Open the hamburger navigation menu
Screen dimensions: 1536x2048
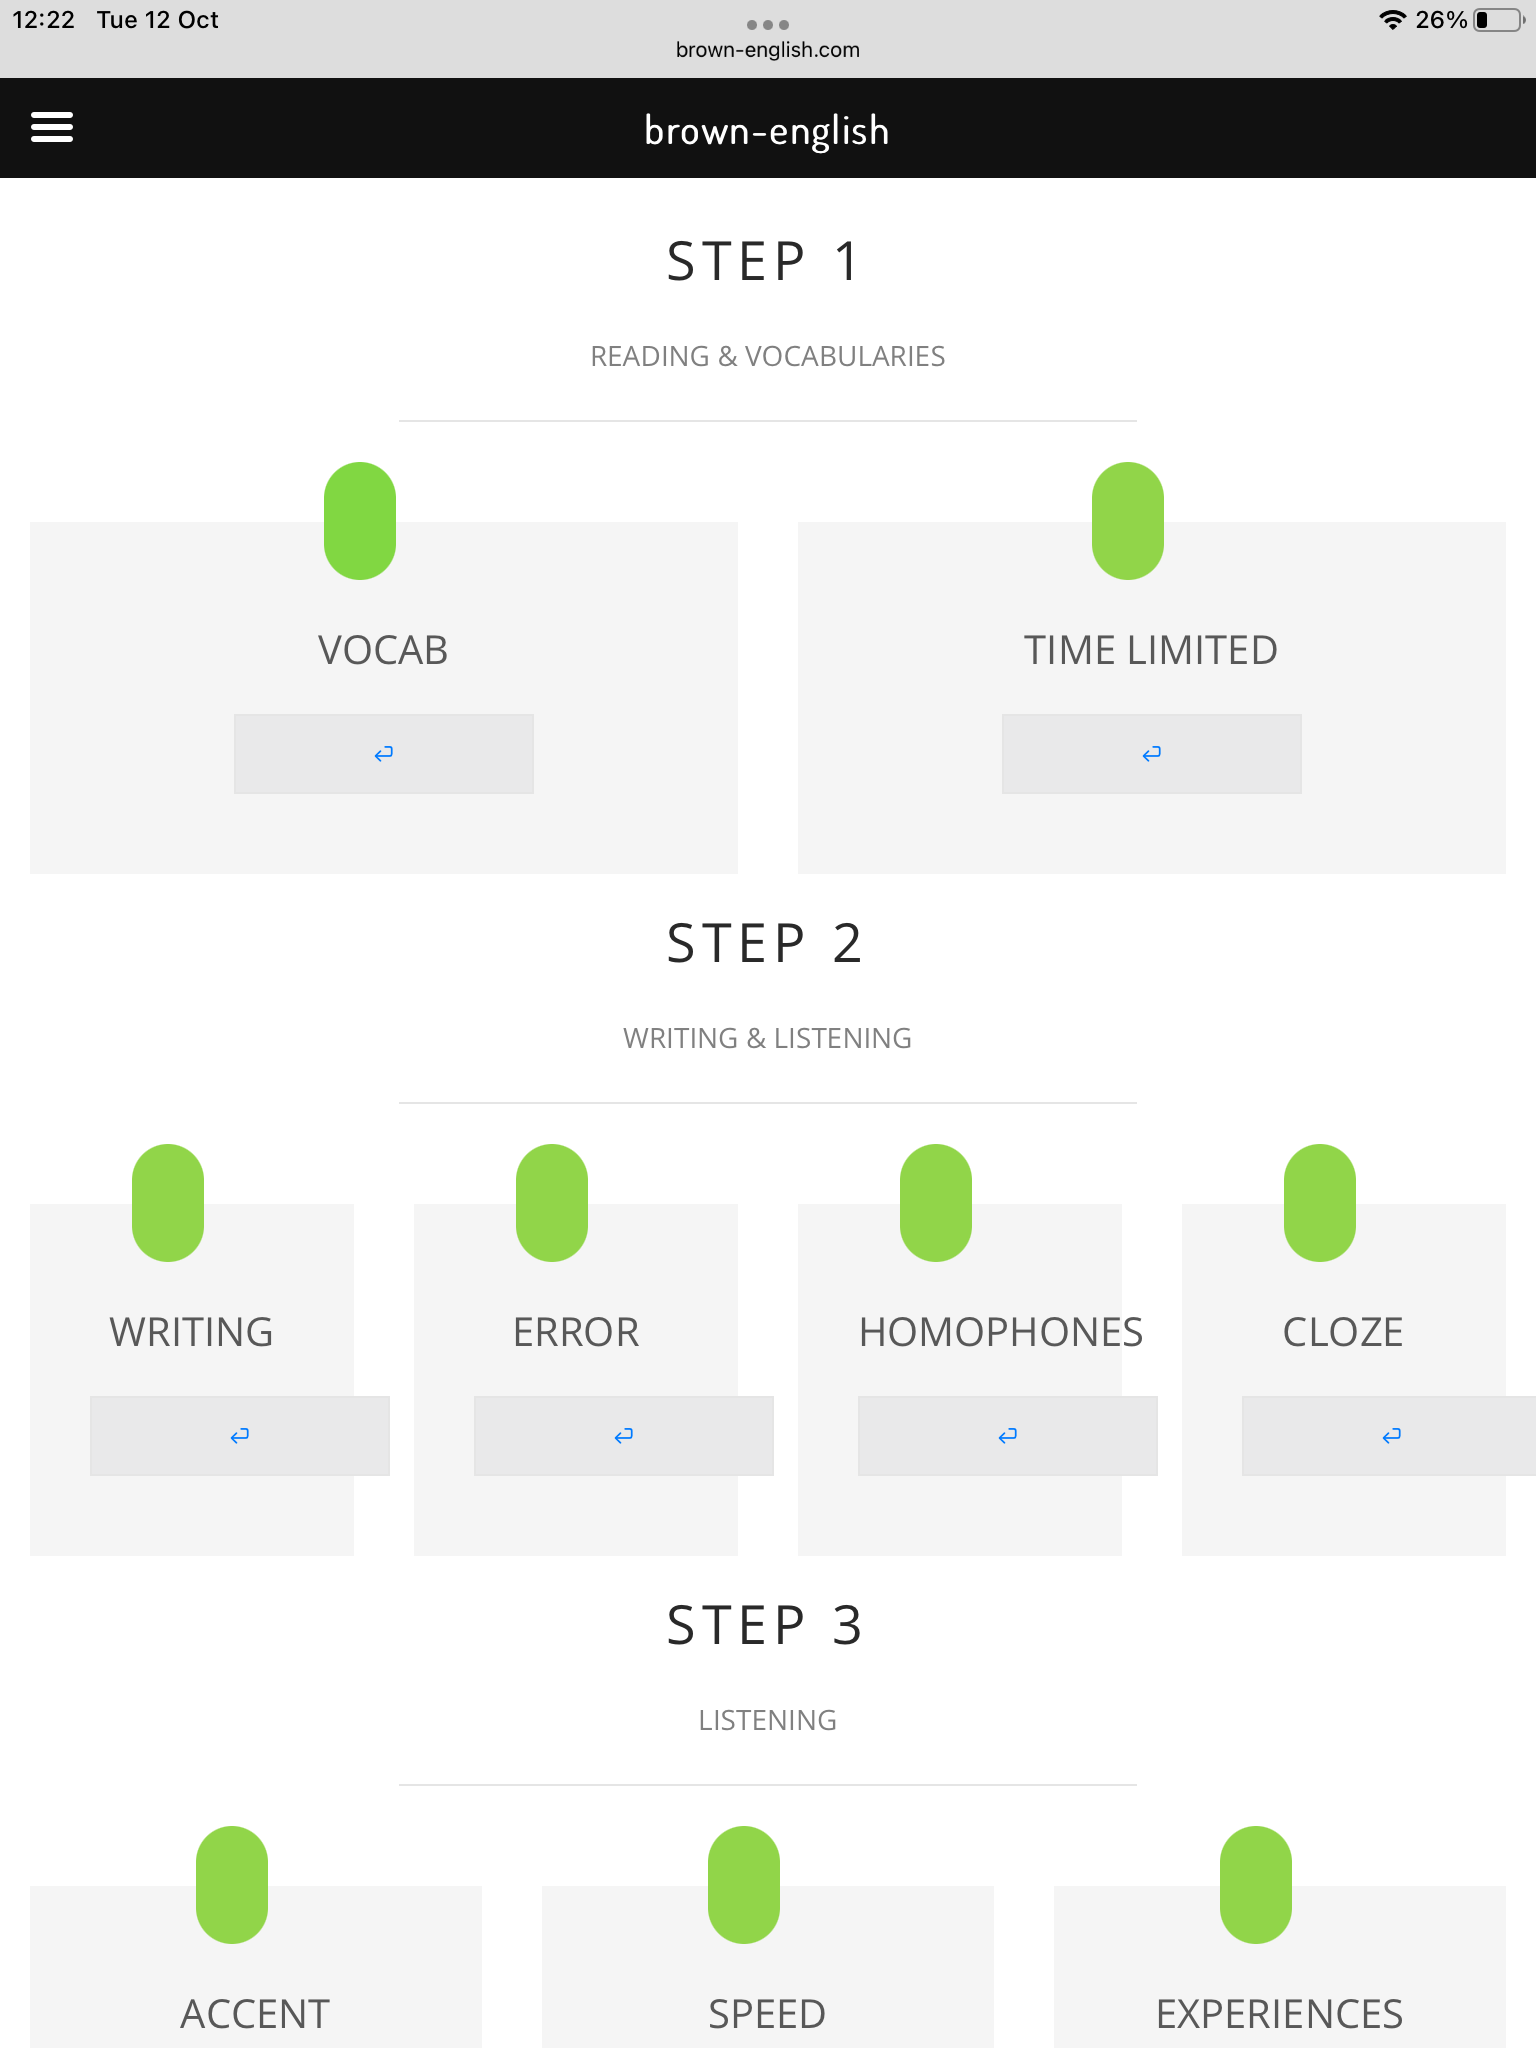[52, 127]
